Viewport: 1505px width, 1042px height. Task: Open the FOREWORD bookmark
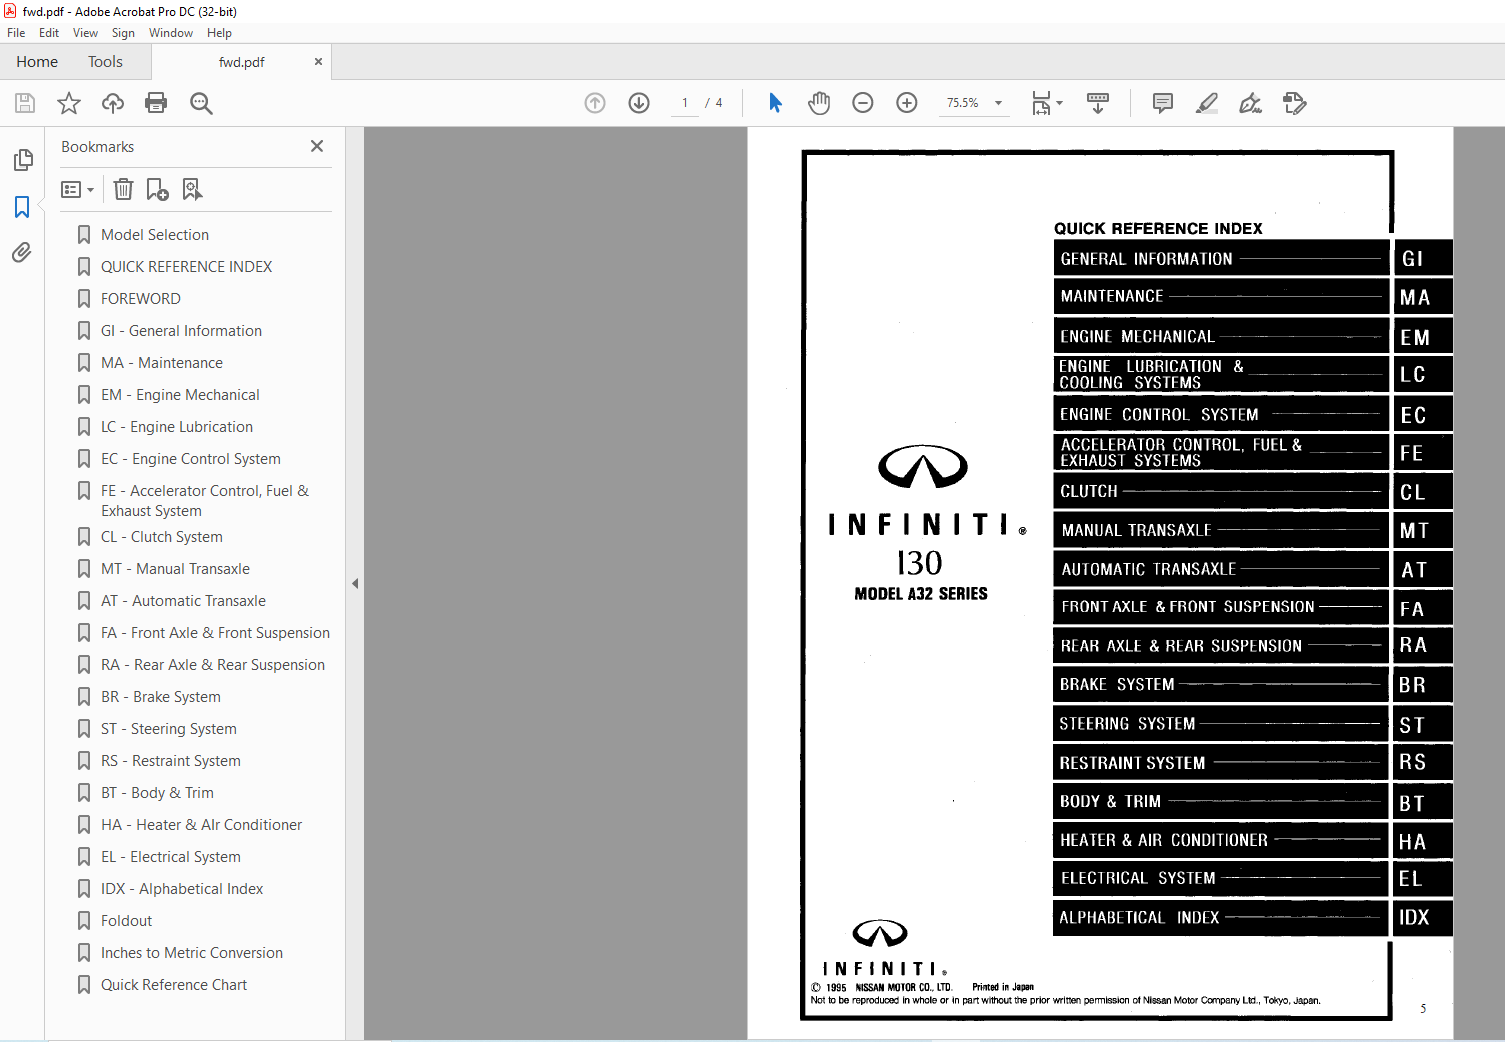[141, 299]
